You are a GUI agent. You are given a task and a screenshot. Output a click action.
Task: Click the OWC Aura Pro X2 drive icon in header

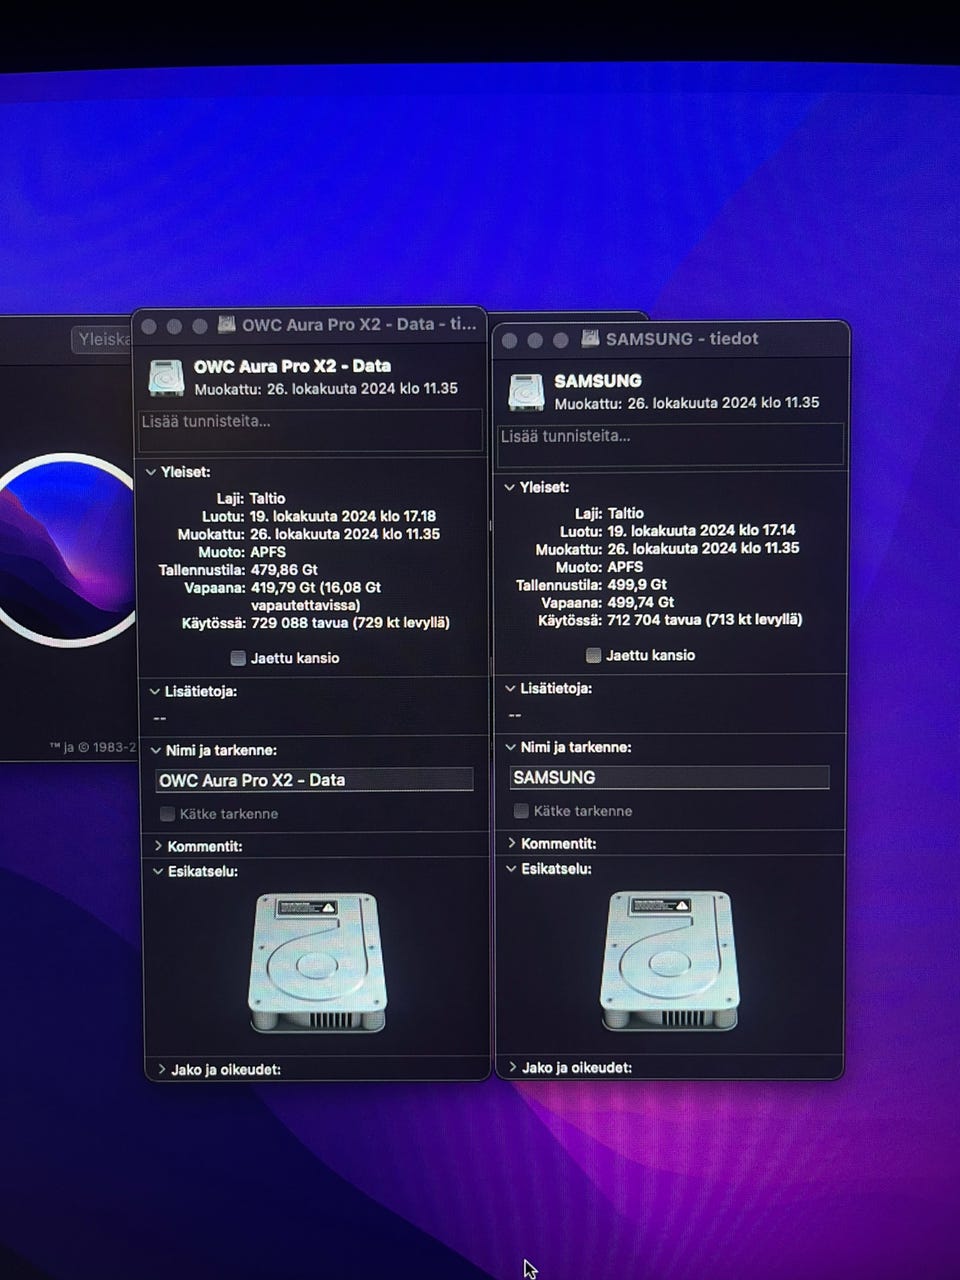pos(166,378)
